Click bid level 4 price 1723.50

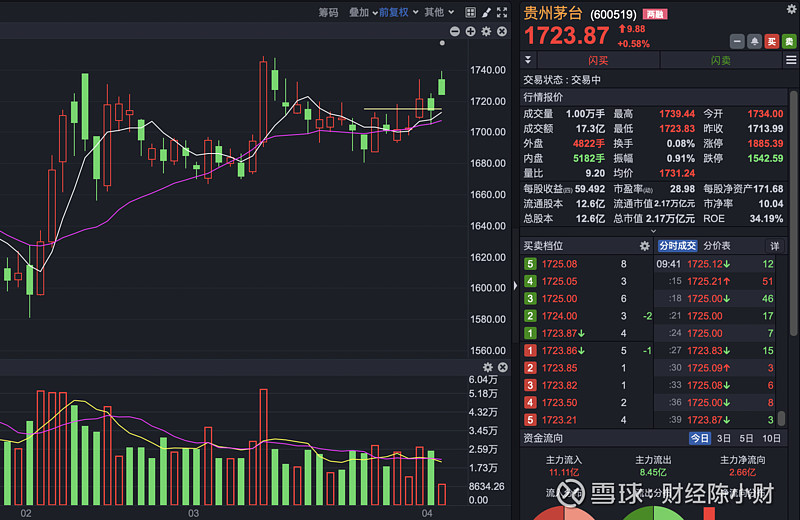(x=559, y=403)
